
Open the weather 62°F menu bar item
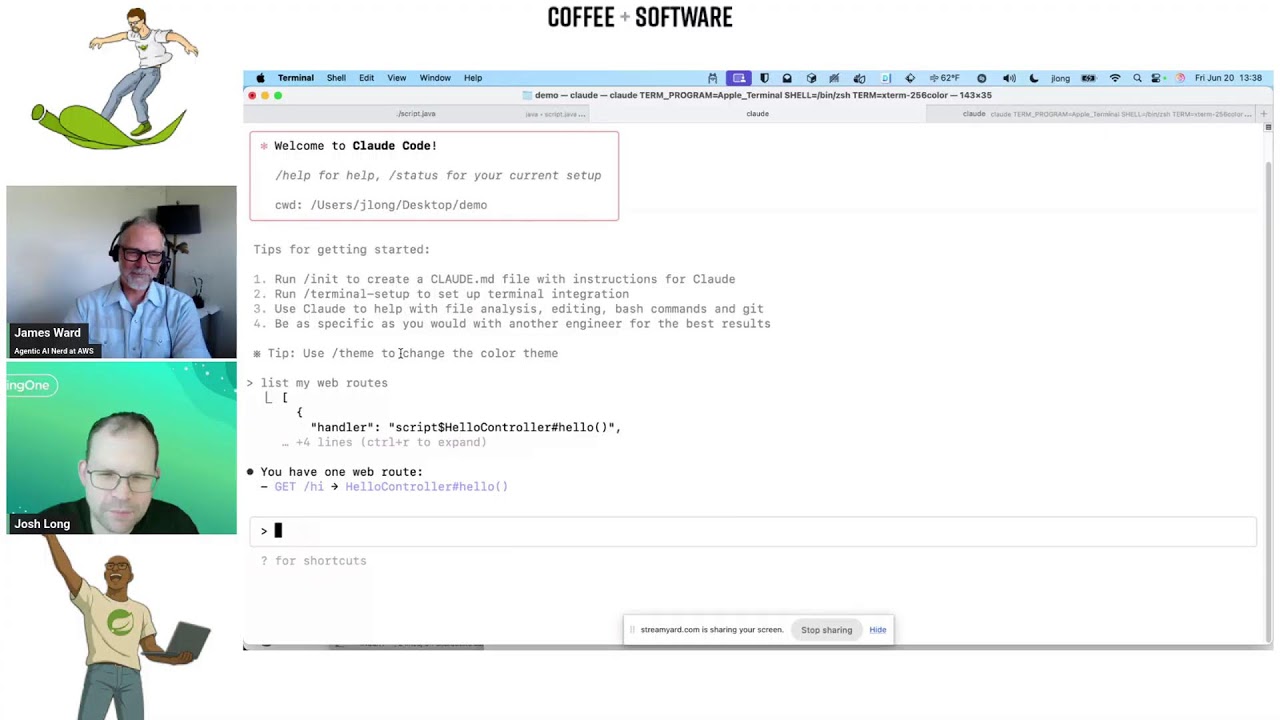tap(944, 78)
